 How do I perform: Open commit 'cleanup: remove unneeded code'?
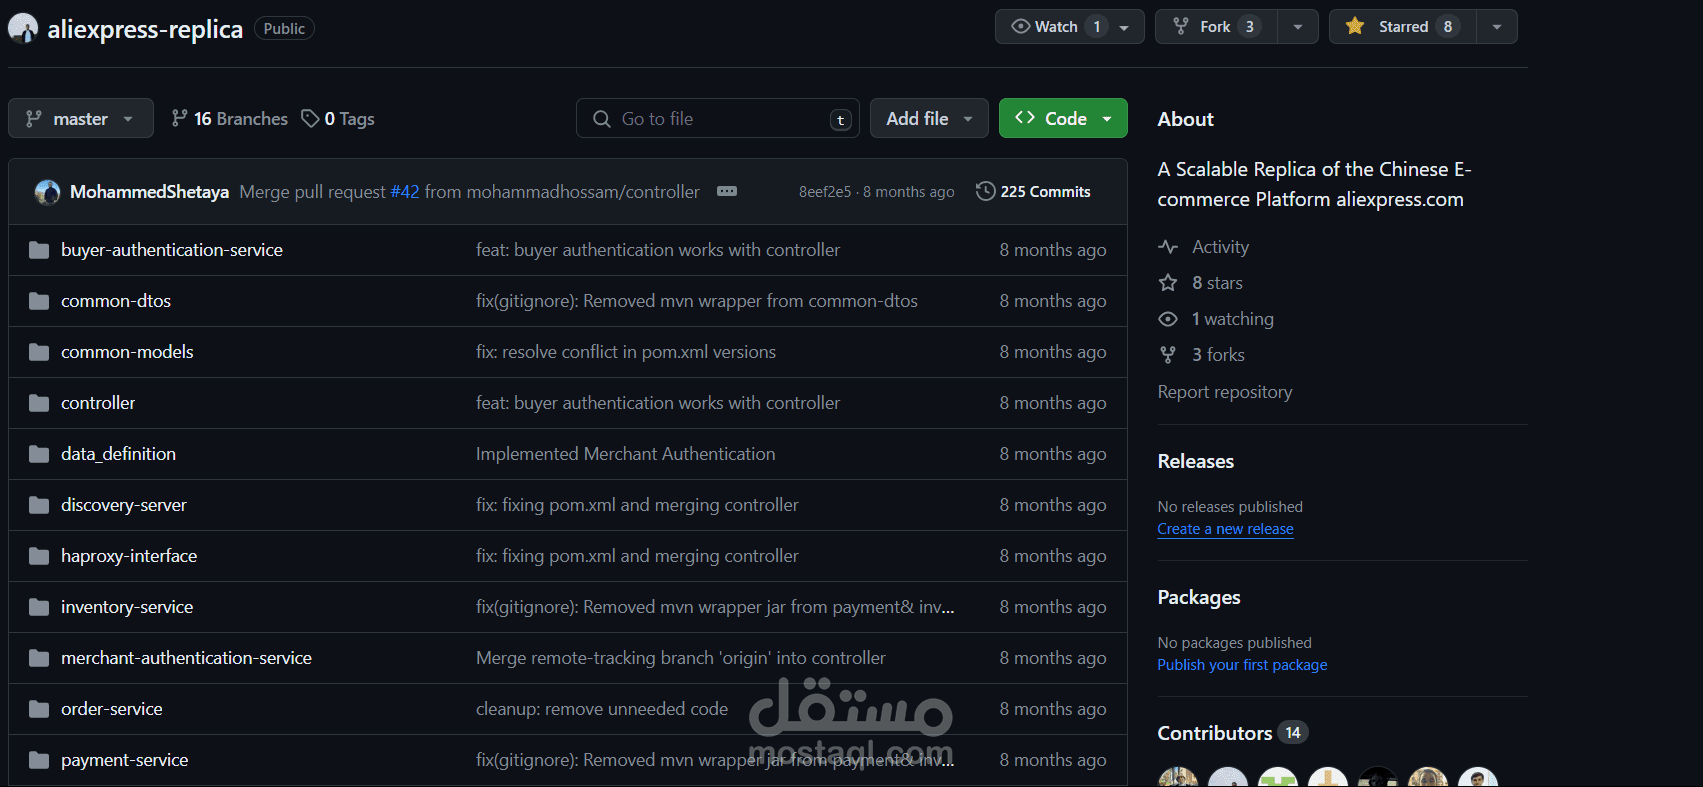(602, 709)
